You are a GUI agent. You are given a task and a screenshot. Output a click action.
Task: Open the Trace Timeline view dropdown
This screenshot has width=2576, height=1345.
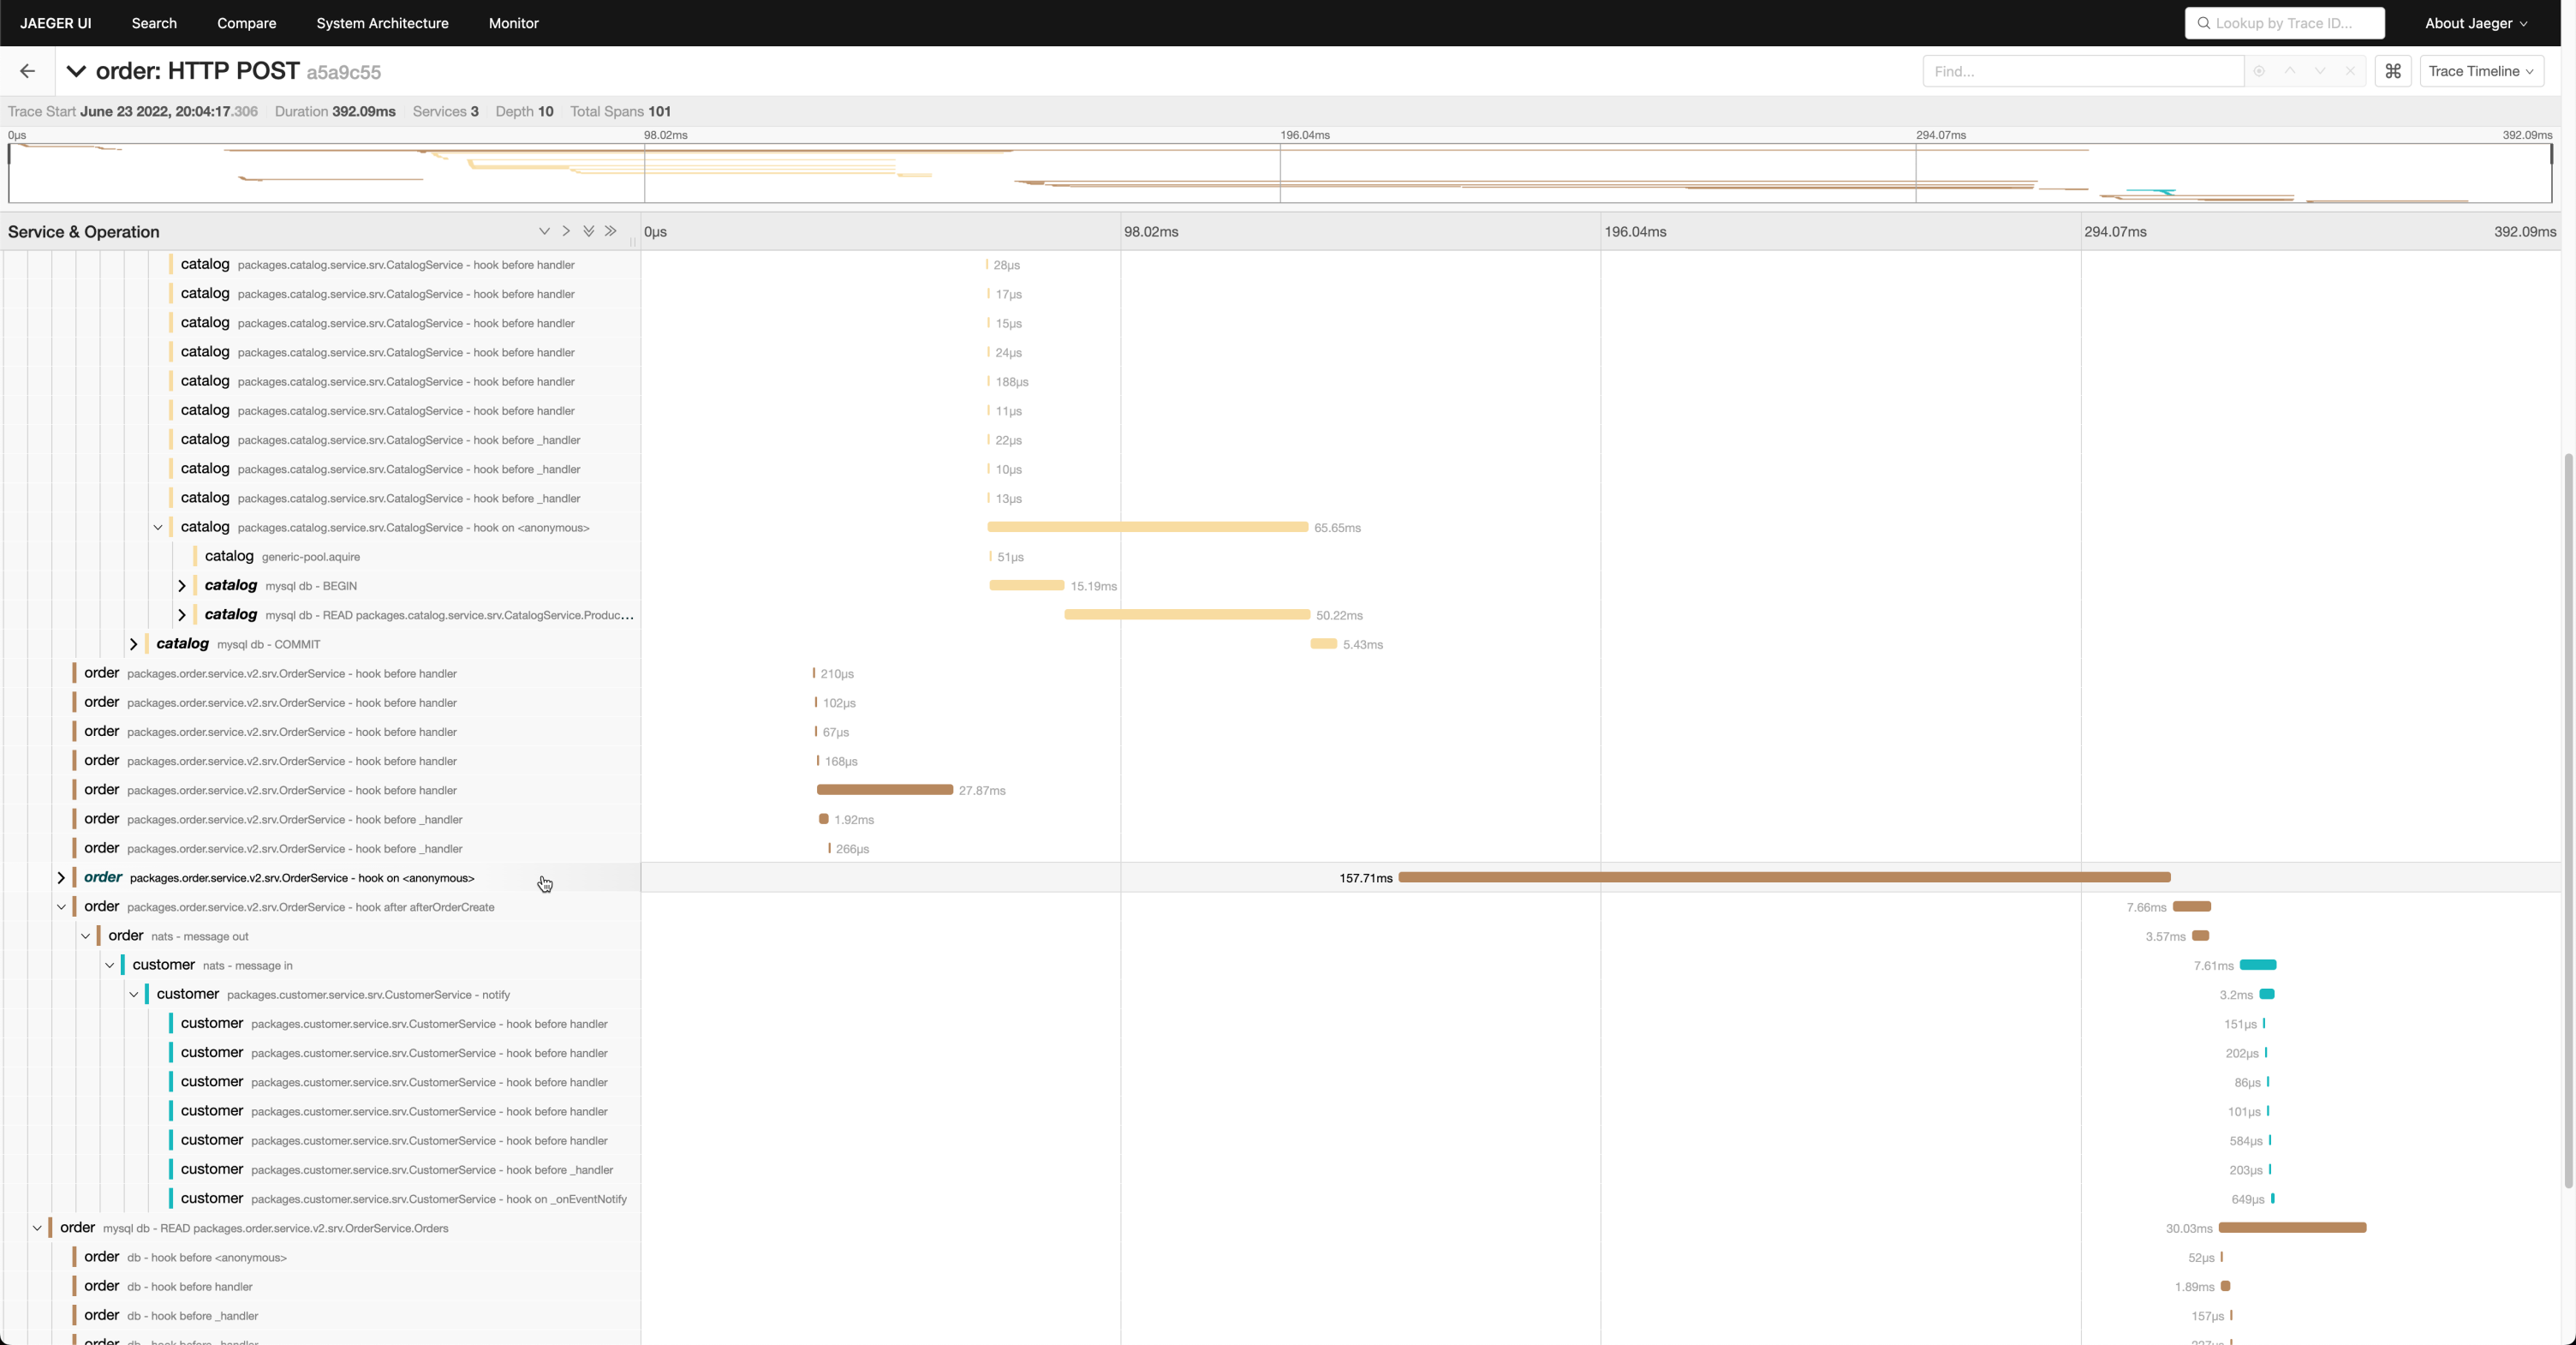tap(2481, 71)
